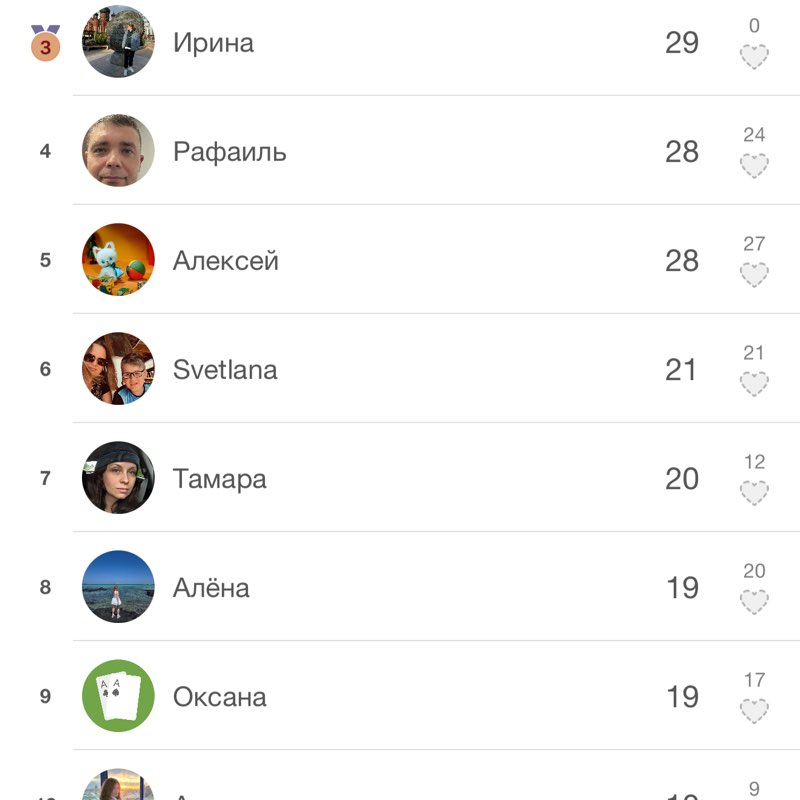This screenshot has width=800, height=800.
Task: Tap Оксана's green playing cards avatar
Action: point(118,696)
